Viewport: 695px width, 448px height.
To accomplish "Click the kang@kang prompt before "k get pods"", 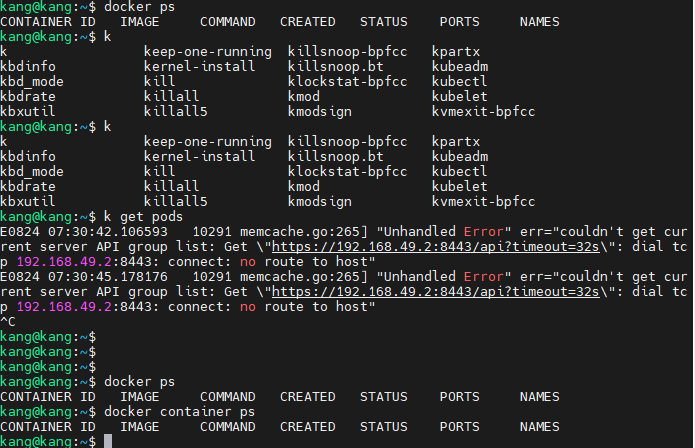I will tap(48, 217).
